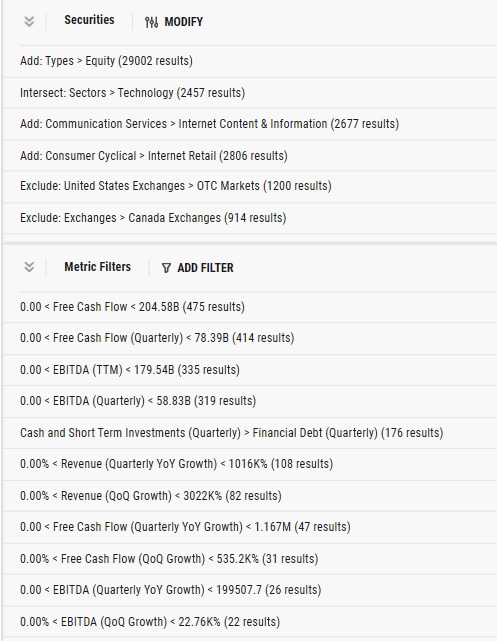Collapse the Securities section with the double chevron
The width and height of the screenshot is (497, 641).
(29, 21)
